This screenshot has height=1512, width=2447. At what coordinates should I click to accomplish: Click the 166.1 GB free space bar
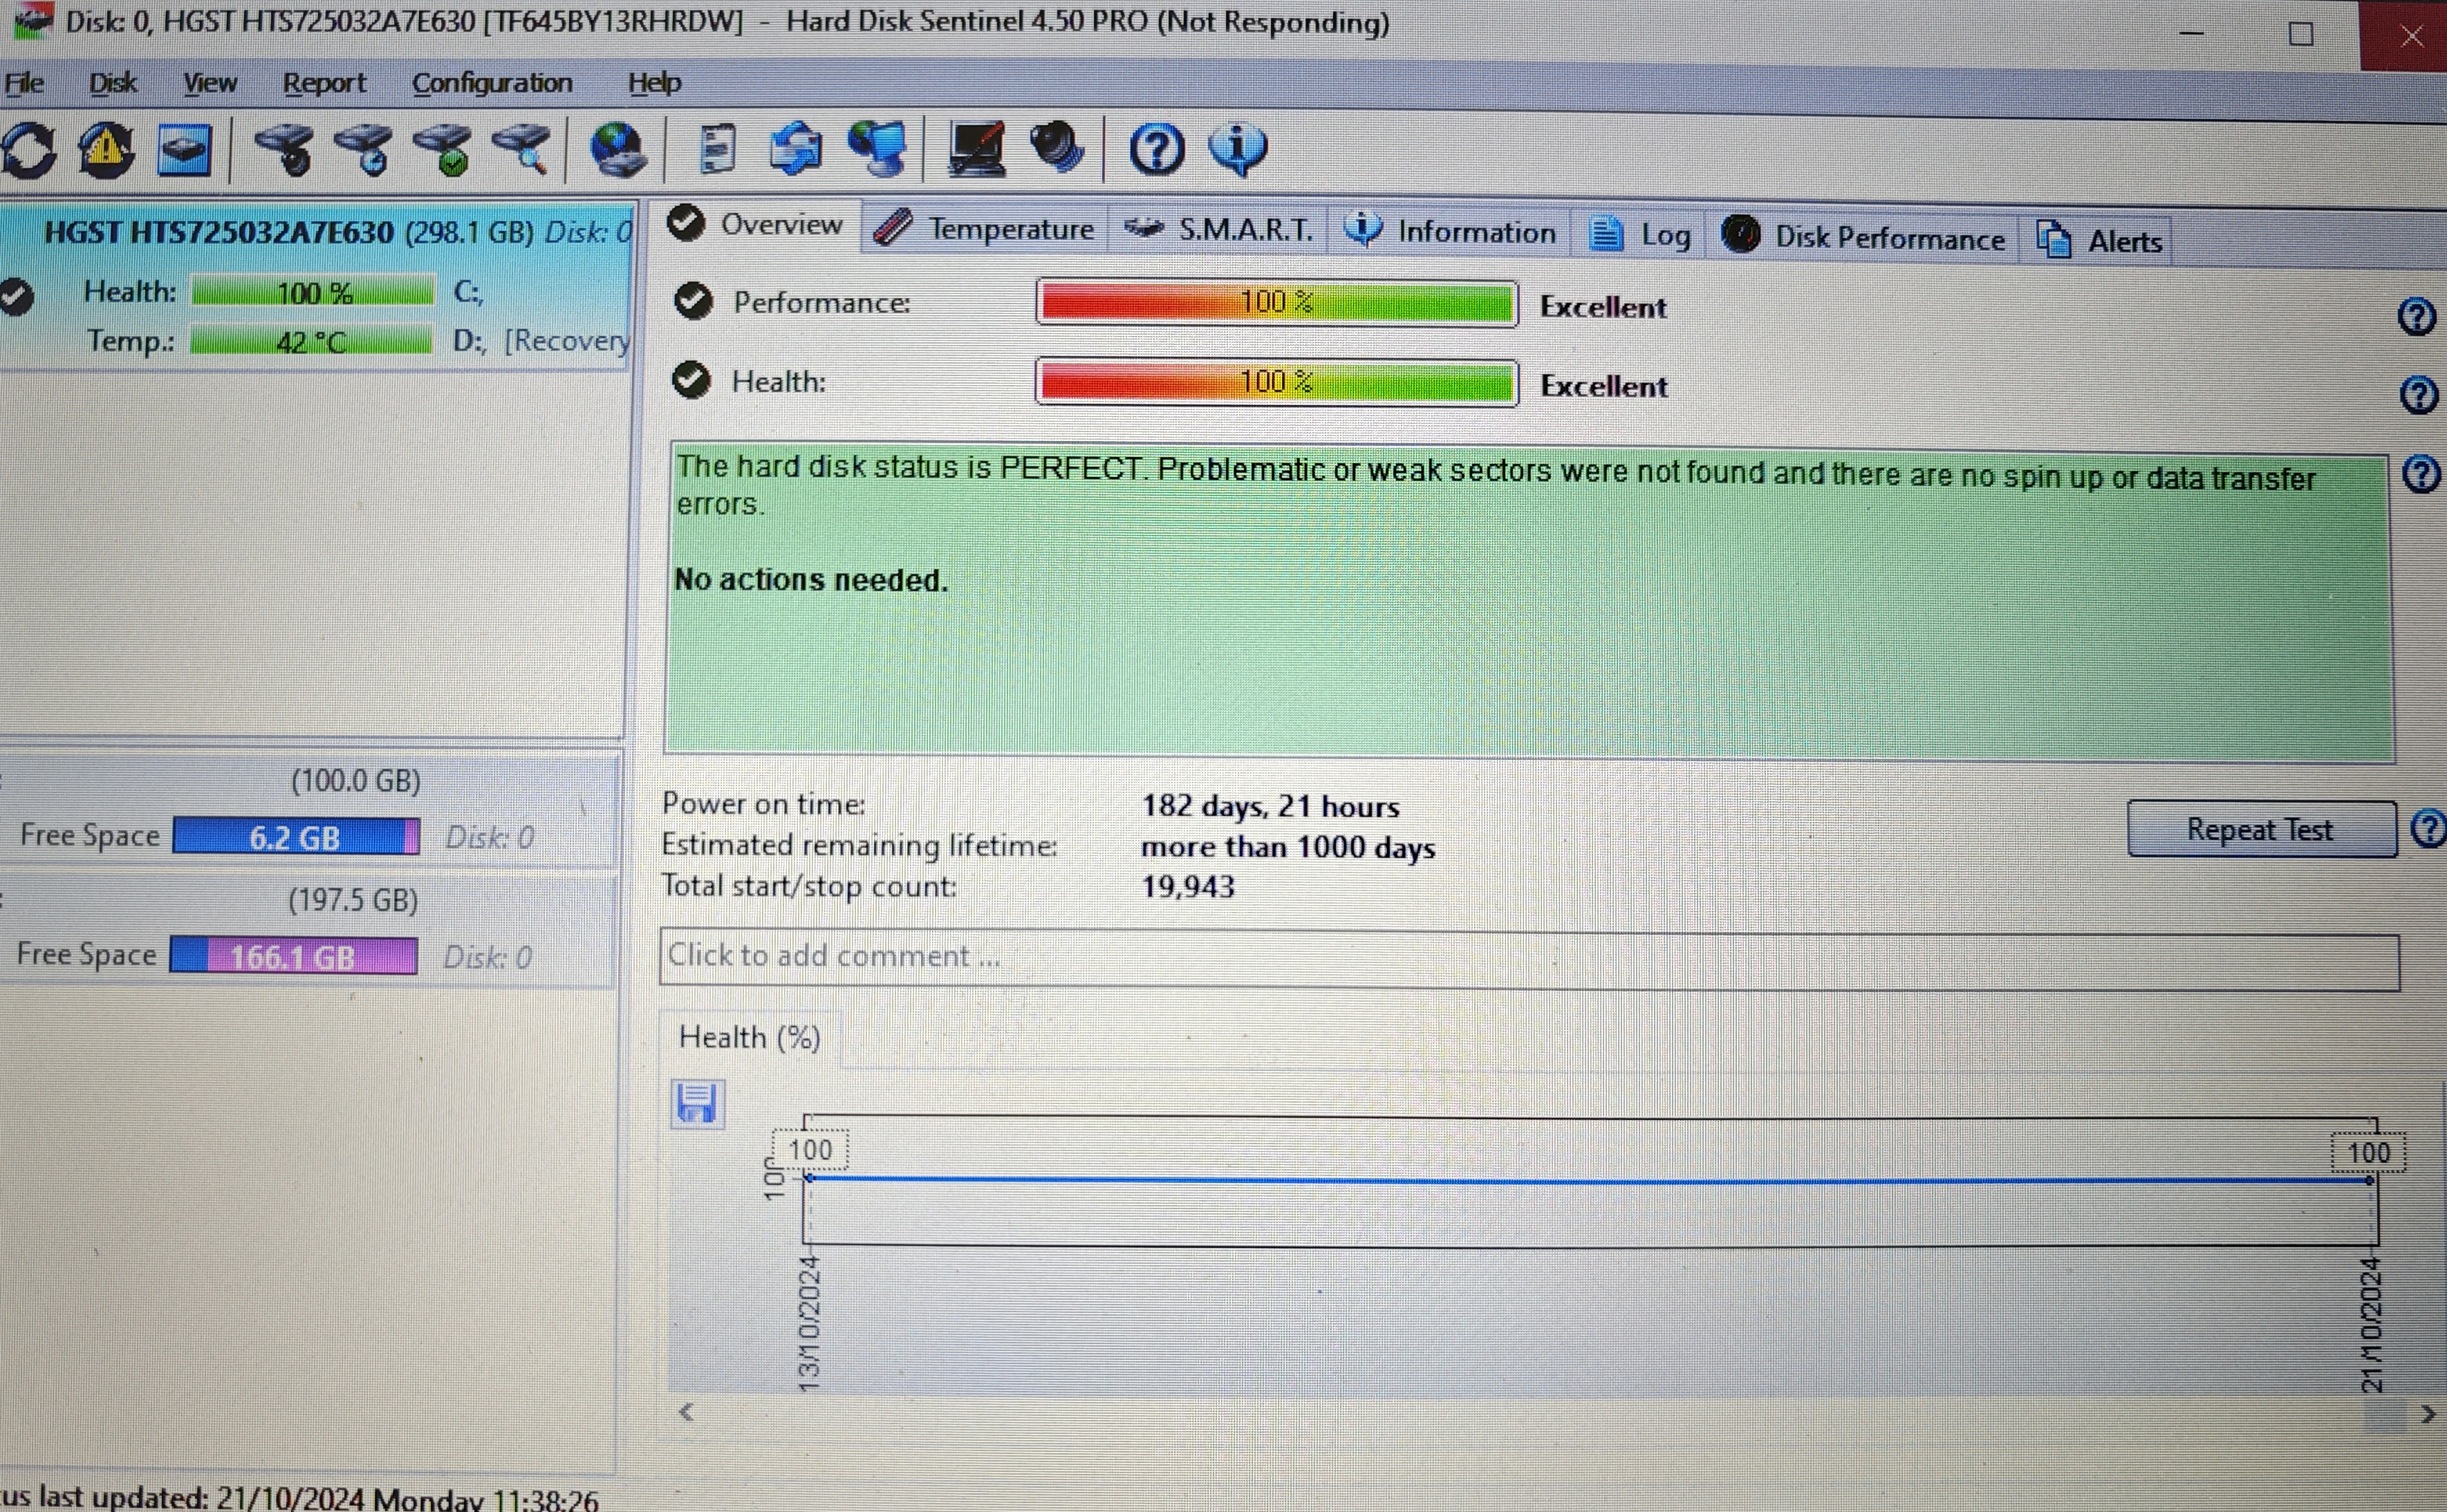click(294, 956)
